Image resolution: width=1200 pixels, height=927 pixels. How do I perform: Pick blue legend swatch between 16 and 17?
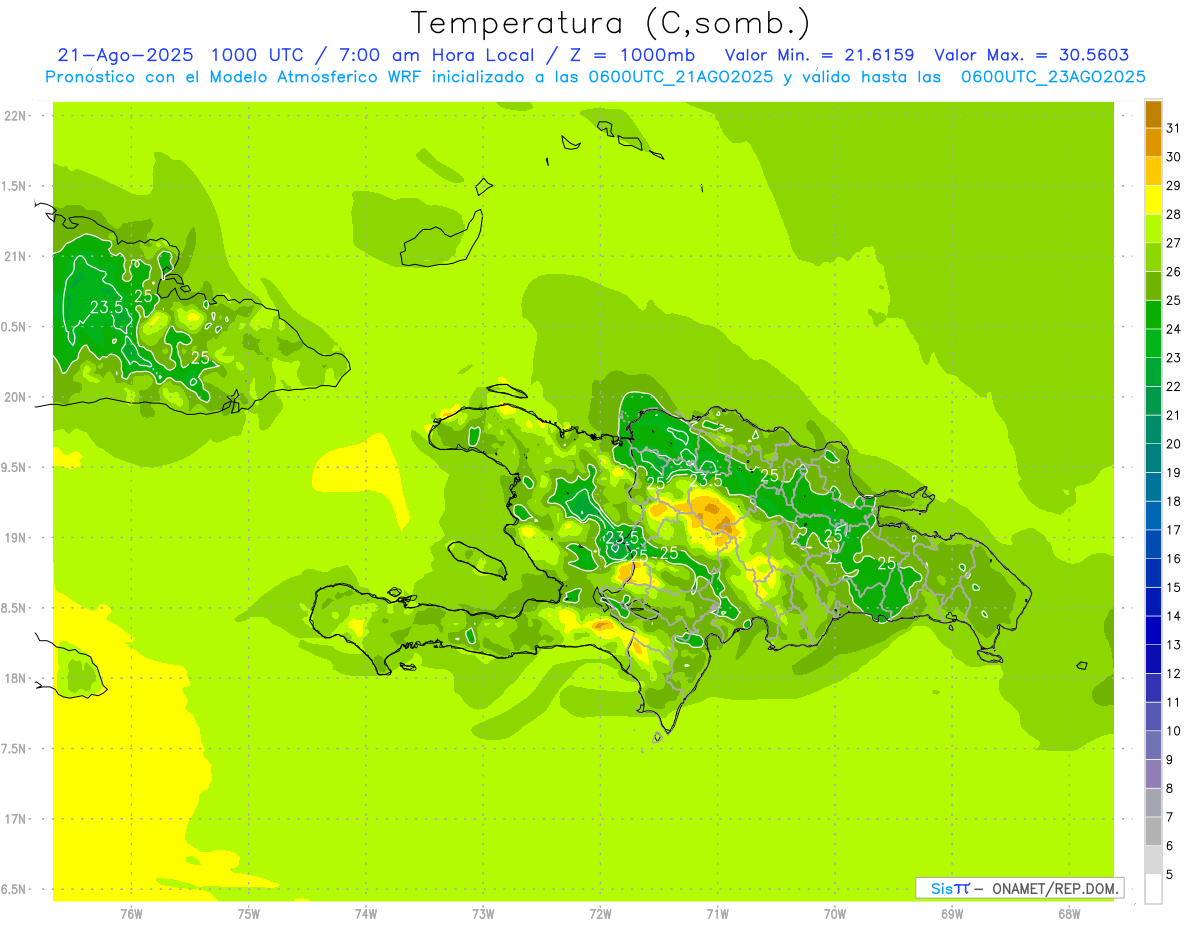point(1153,544)
